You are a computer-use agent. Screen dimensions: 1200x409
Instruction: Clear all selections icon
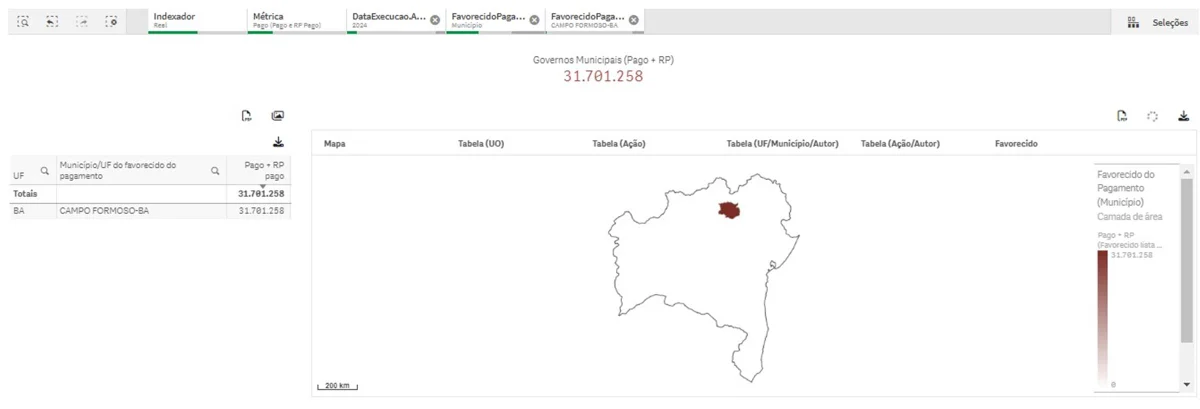click(x=111, y=20)
